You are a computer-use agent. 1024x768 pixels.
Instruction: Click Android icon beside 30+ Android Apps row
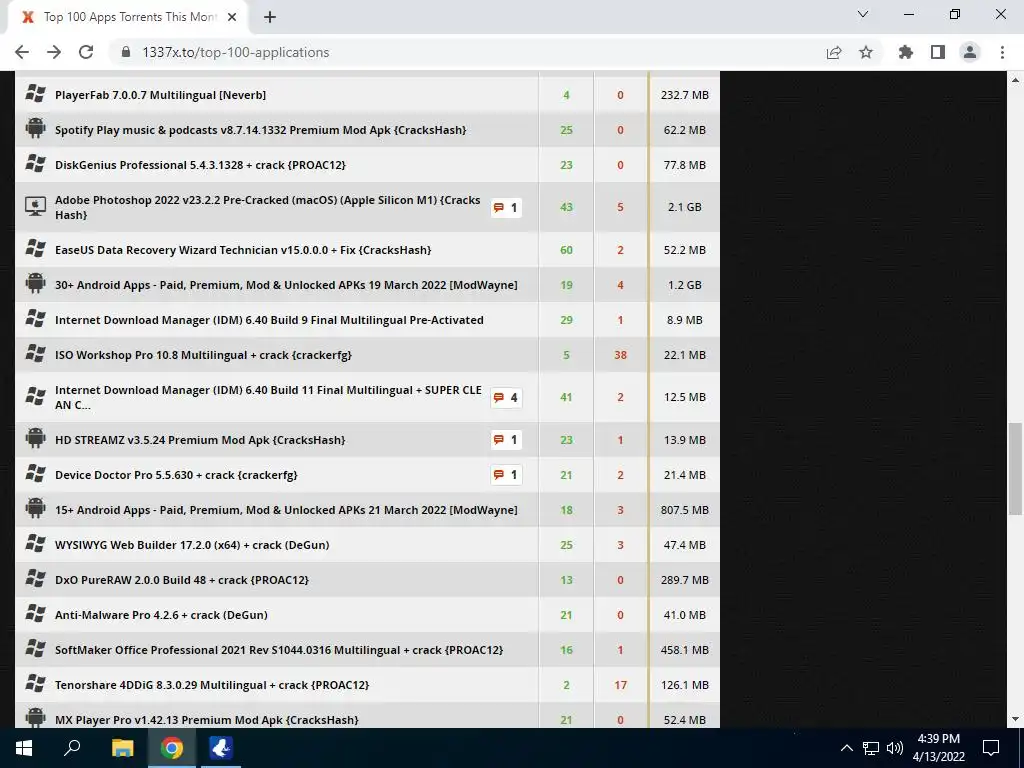point(35,283)
